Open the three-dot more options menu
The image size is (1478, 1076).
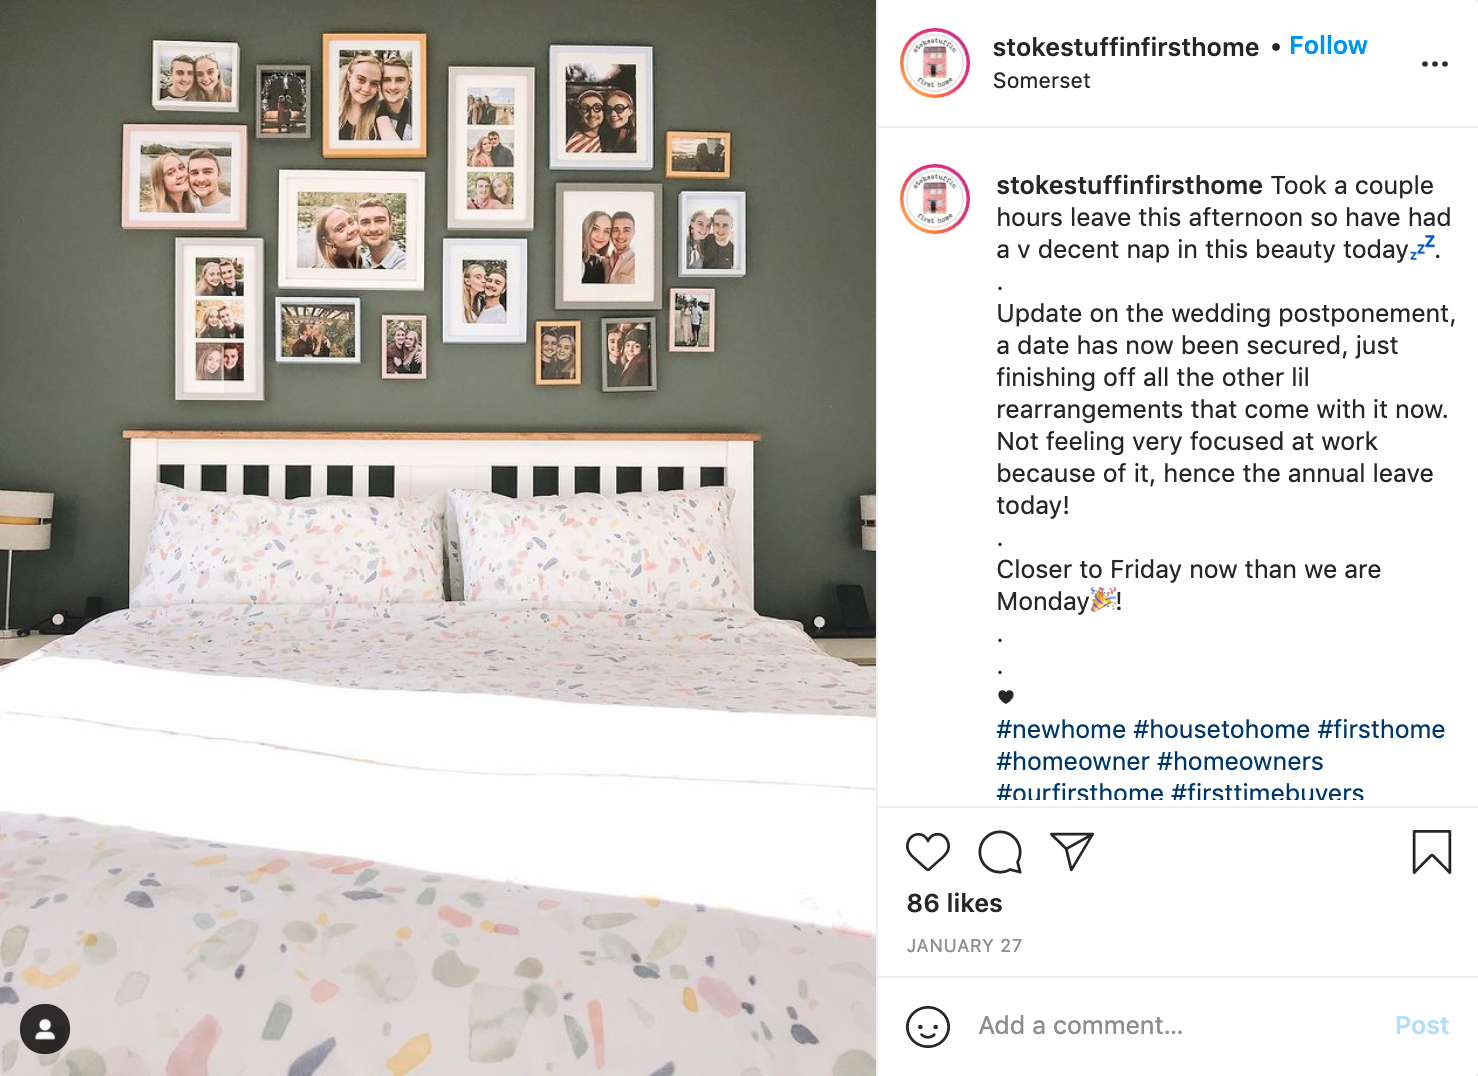1434,64
